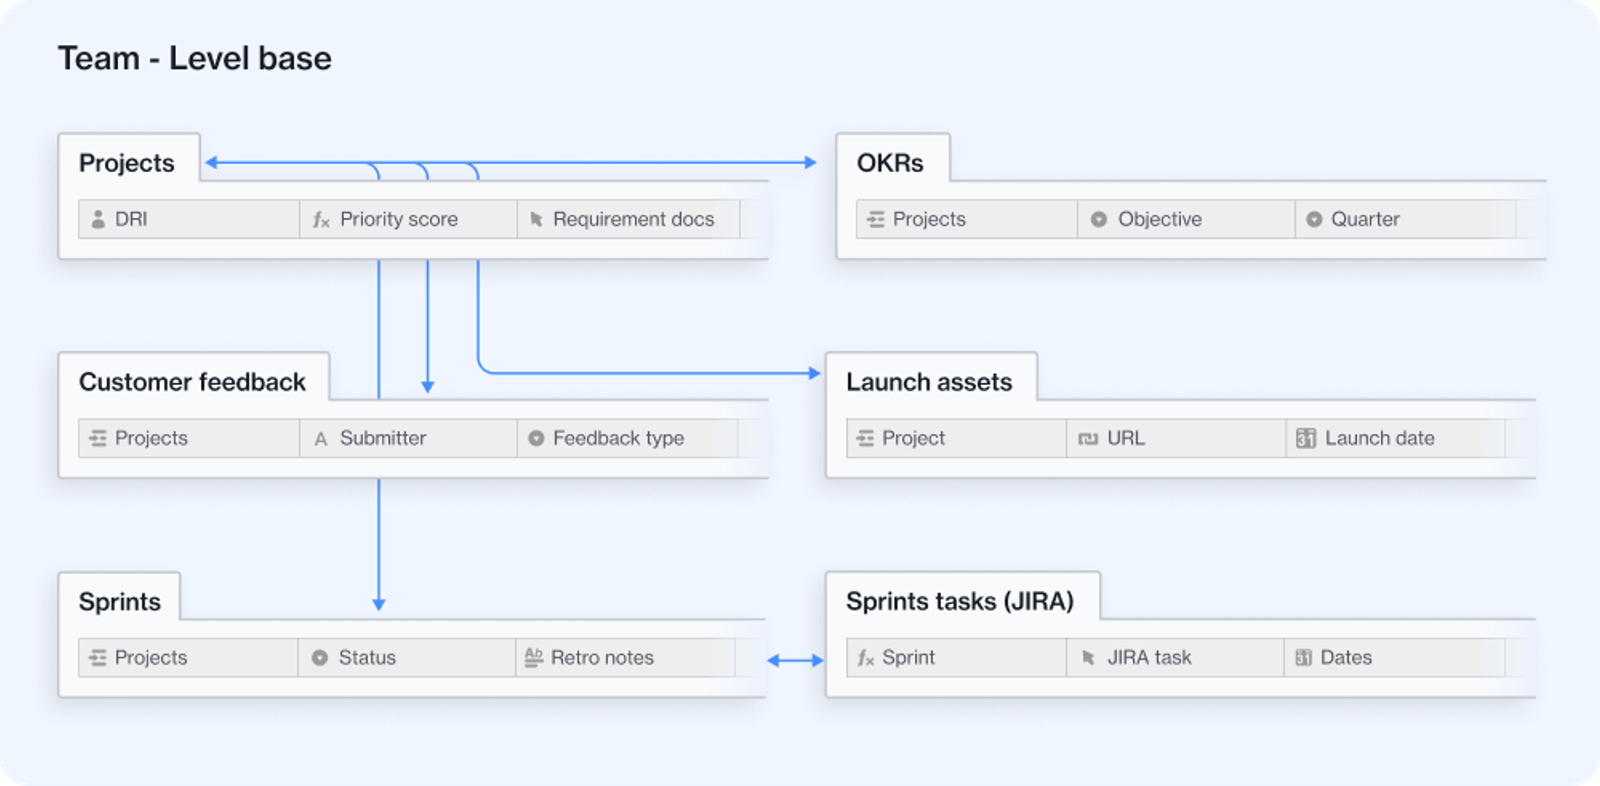Select the Quarter field label
The image size is (1600, 786).
[x=1365, y=219]
